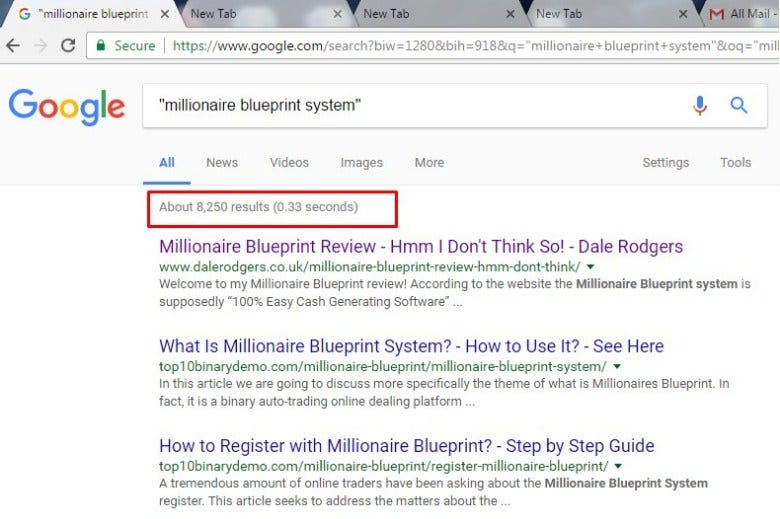Start voice search with microphone icon
Viewport: 780px width, 519px height.
(699, 105)
